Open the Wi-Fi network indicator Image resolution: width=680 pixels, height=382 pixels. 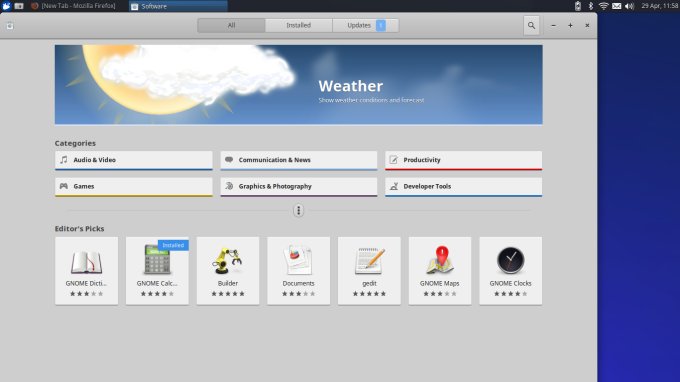click(x=603, y=6)
